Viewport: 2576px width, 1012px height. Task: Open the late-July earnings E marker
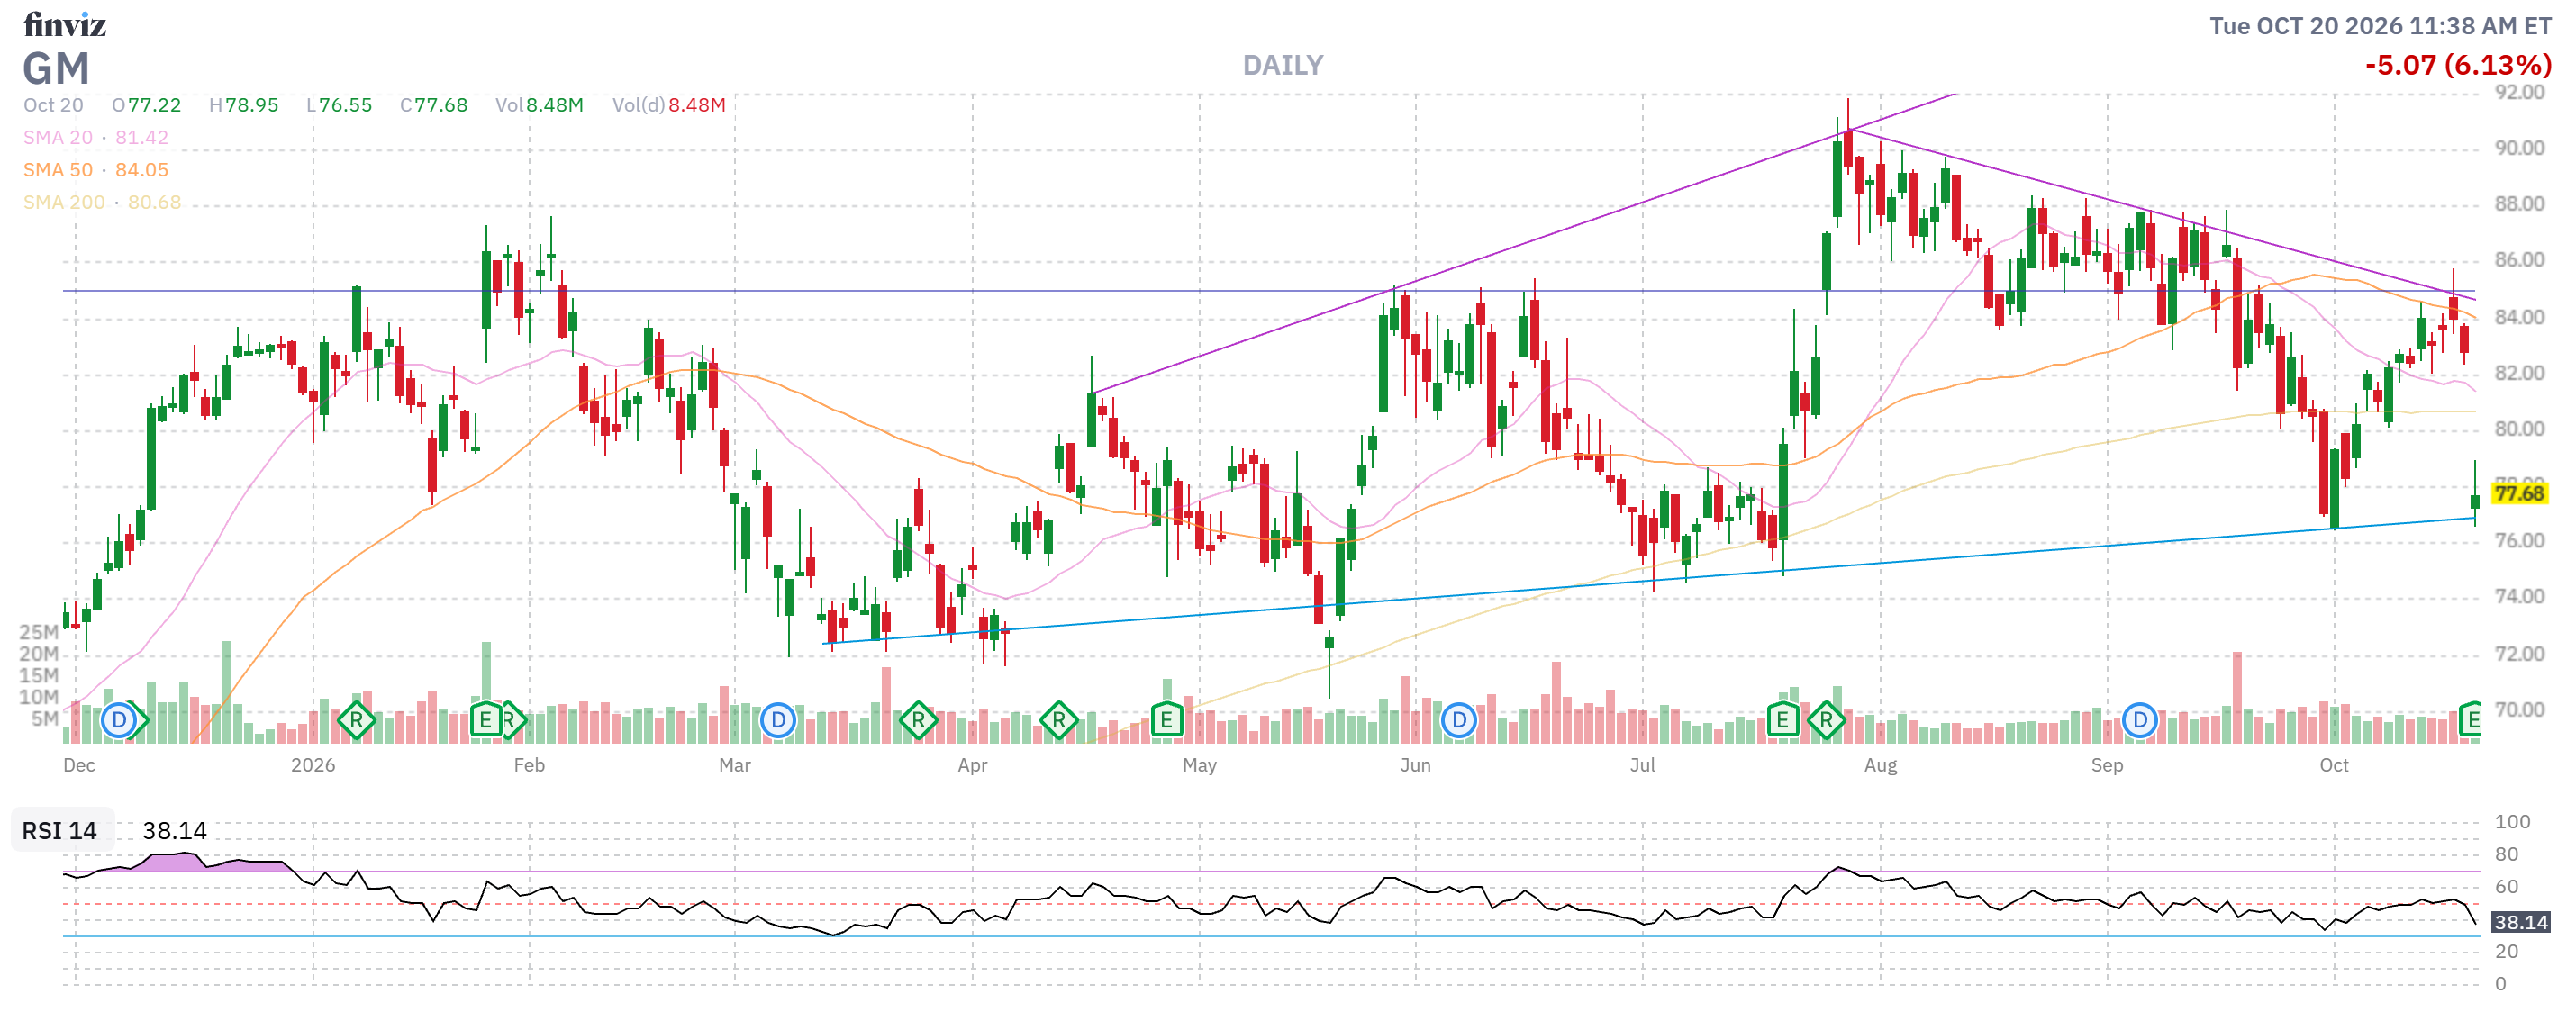coord(1782,720)
